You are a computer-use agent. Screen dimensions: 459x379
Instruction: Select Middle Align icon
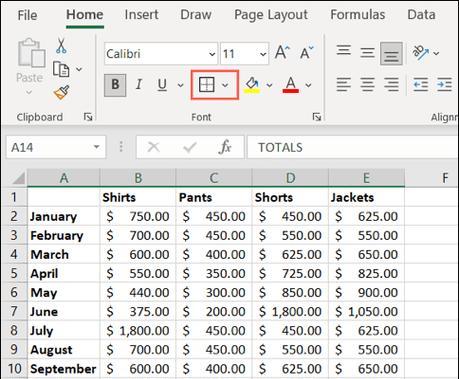coord(367,53)
